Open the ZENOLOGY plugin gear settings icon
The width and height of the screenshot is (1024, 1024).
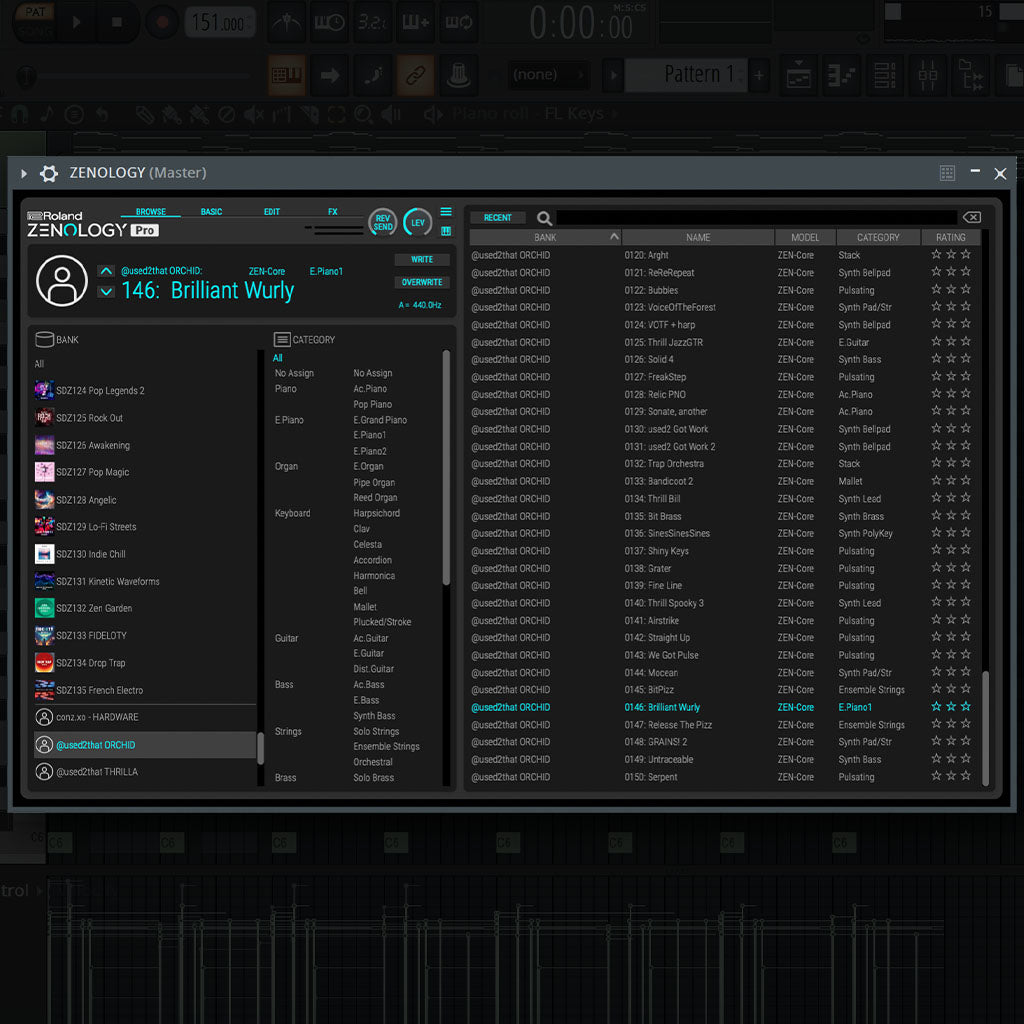click(49, 173)
